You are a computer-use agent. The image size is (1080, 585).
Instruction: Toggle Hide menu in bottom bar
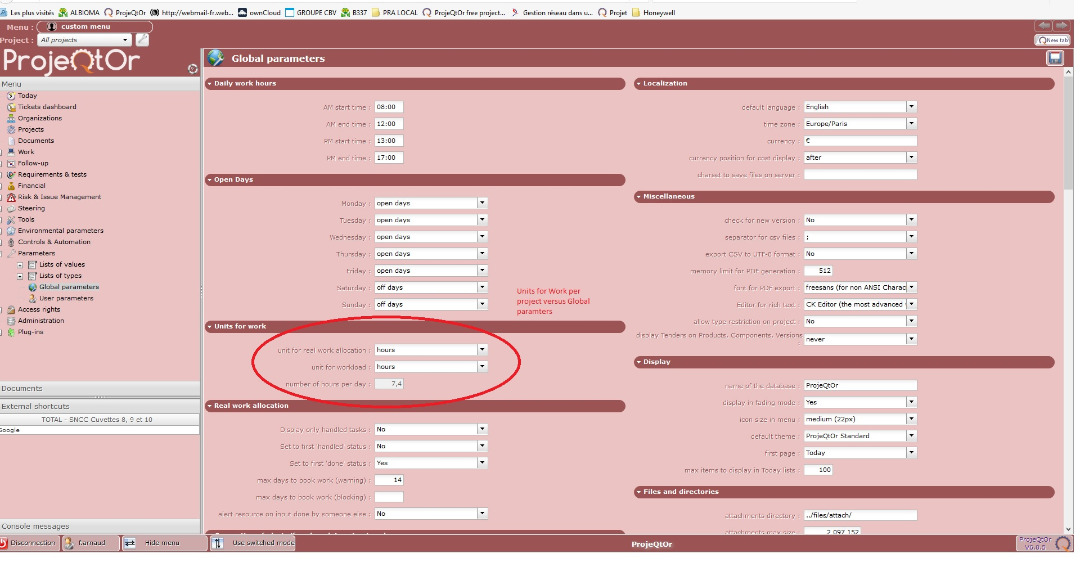coord(153,543)
